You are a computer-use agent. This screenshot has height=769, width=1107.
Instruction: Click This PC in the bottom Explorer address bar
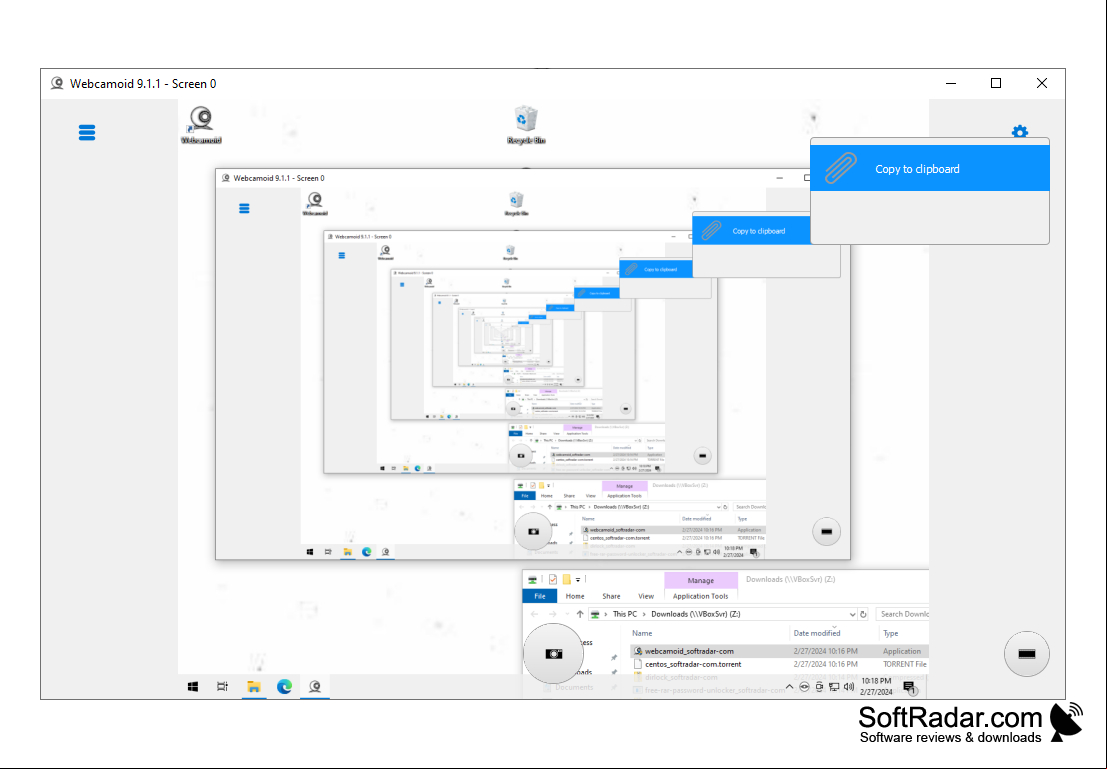(624, 614)
